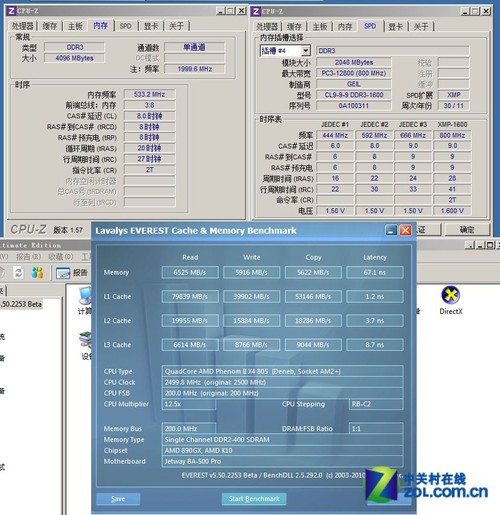Select the 处理器 tab in right CPU-Z window
This screenshot has width=500, height=515.
[267, 26]
